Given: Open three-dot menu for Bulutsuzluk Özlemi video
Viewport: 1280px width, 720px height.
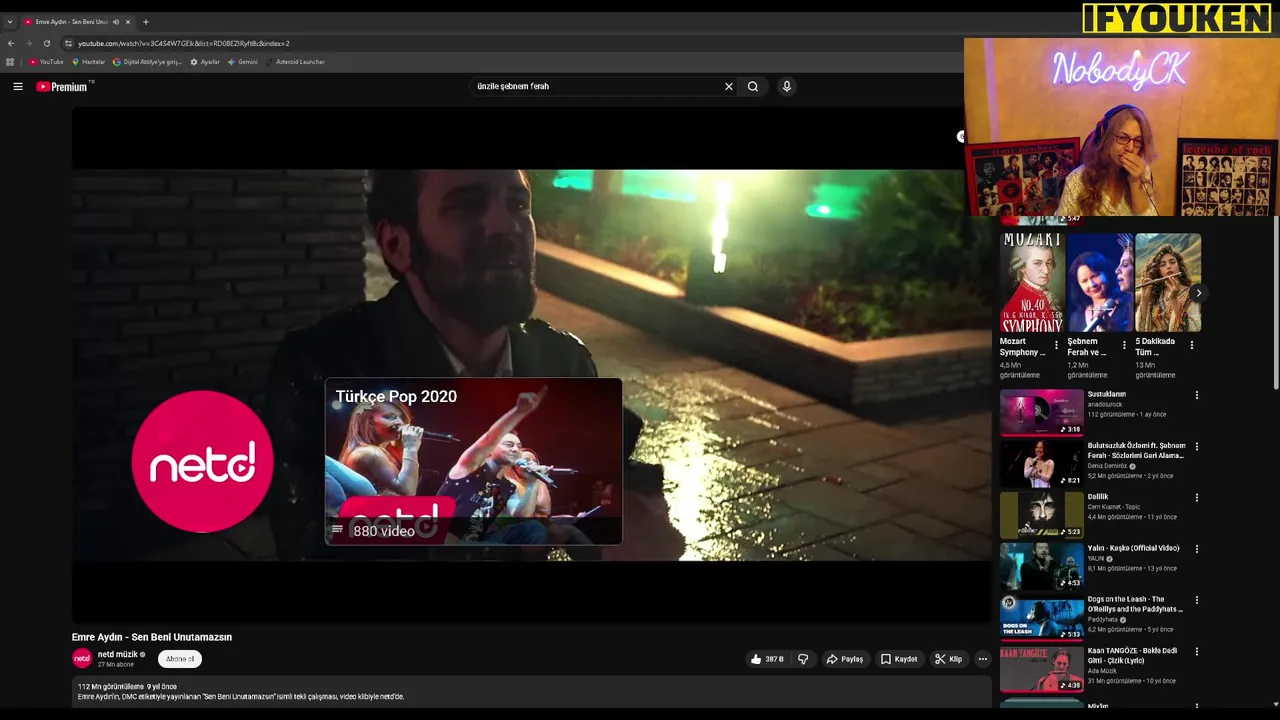Looking at the screenshot, I should coord(1196,446).
